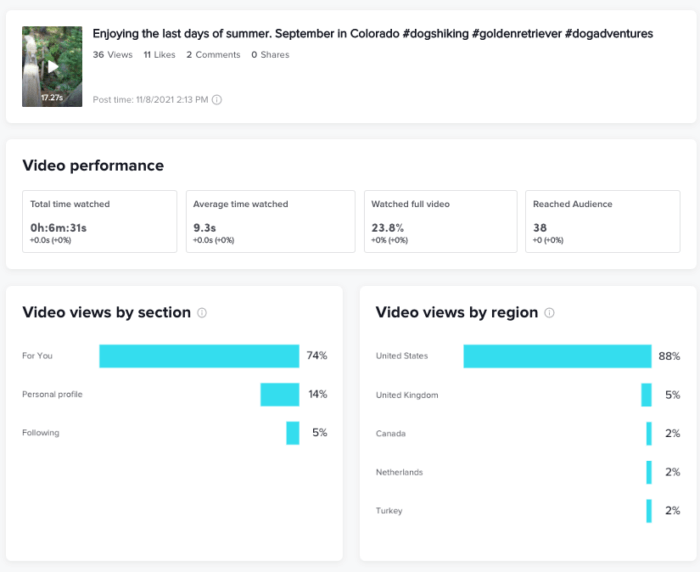This screenshot has width=700, height=572.
Task: Click the 17.27s duration label on thumbnail
Action: point(52,97)
